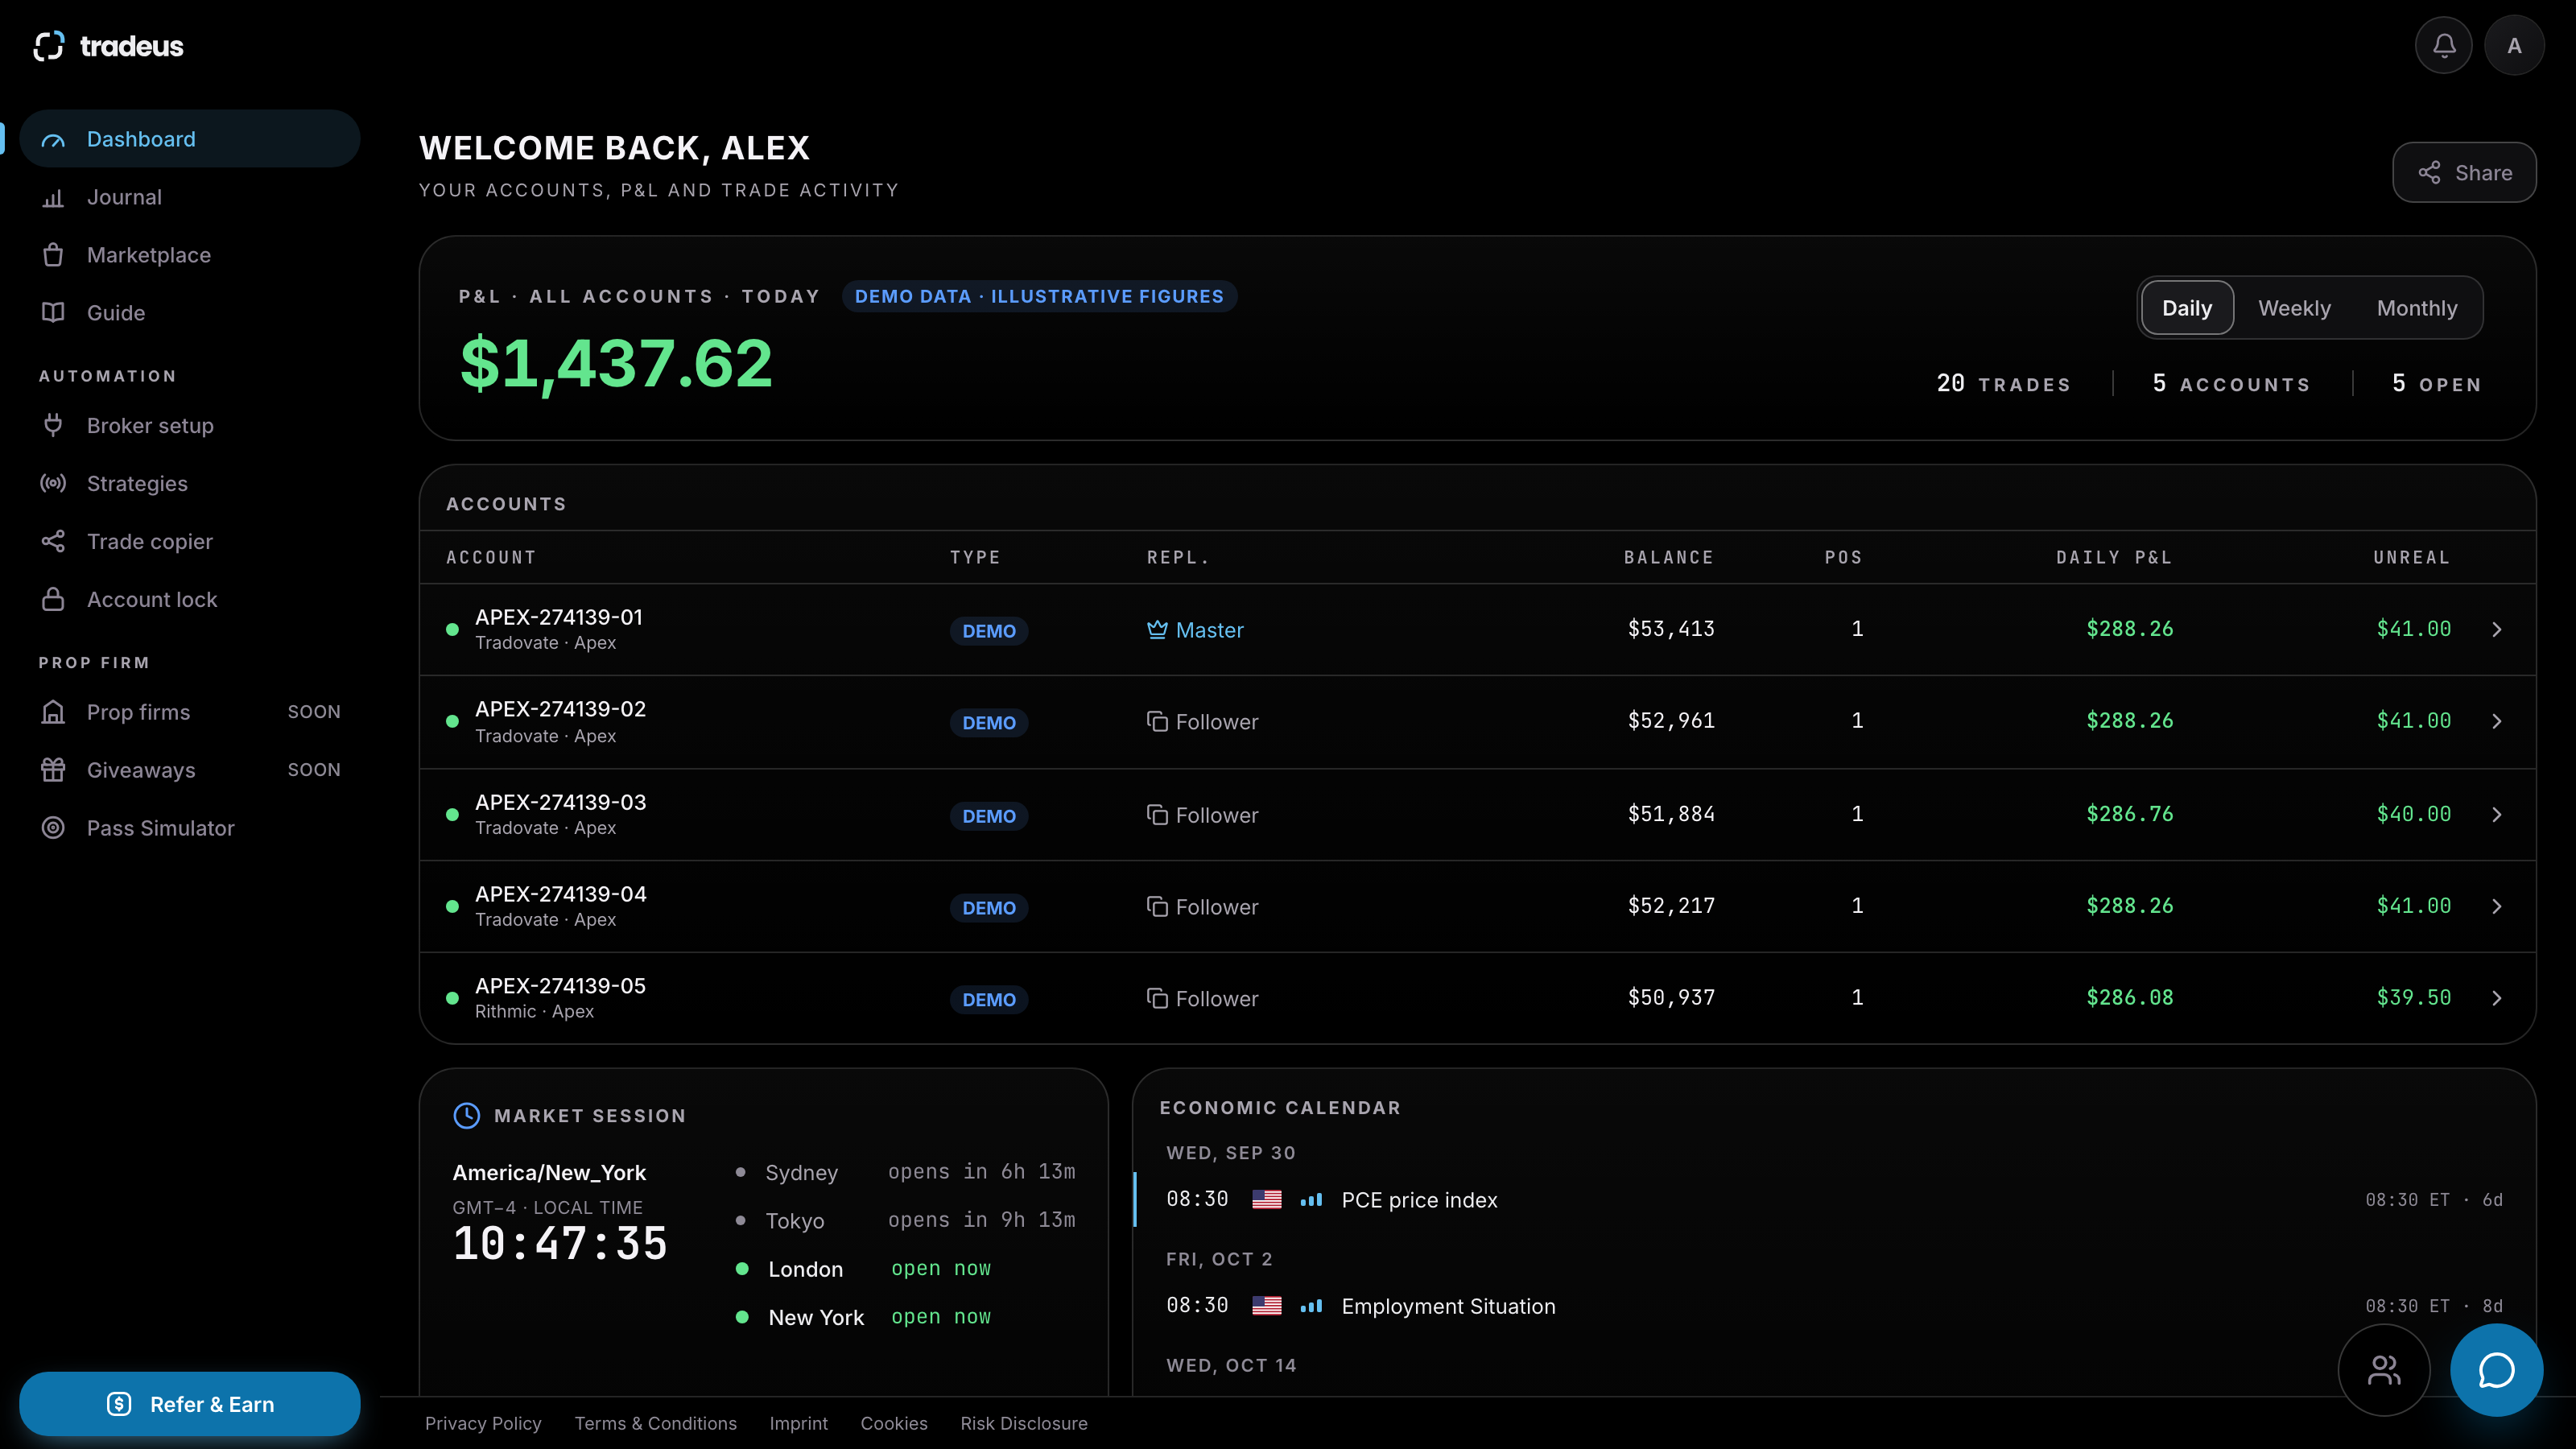Open Prop firms entry
2576x1449 pixels.
tap(190, 712)
